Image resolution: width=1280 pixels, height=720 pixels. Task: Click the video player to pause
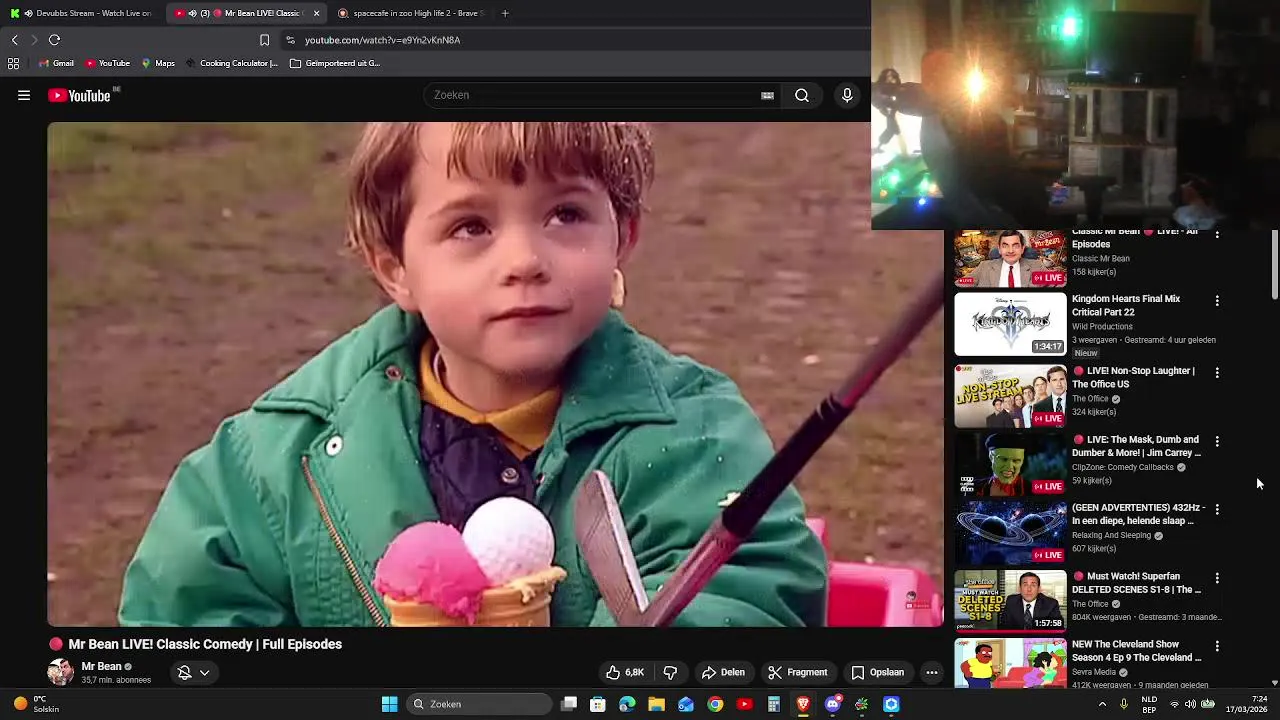[x=495, y=374]
